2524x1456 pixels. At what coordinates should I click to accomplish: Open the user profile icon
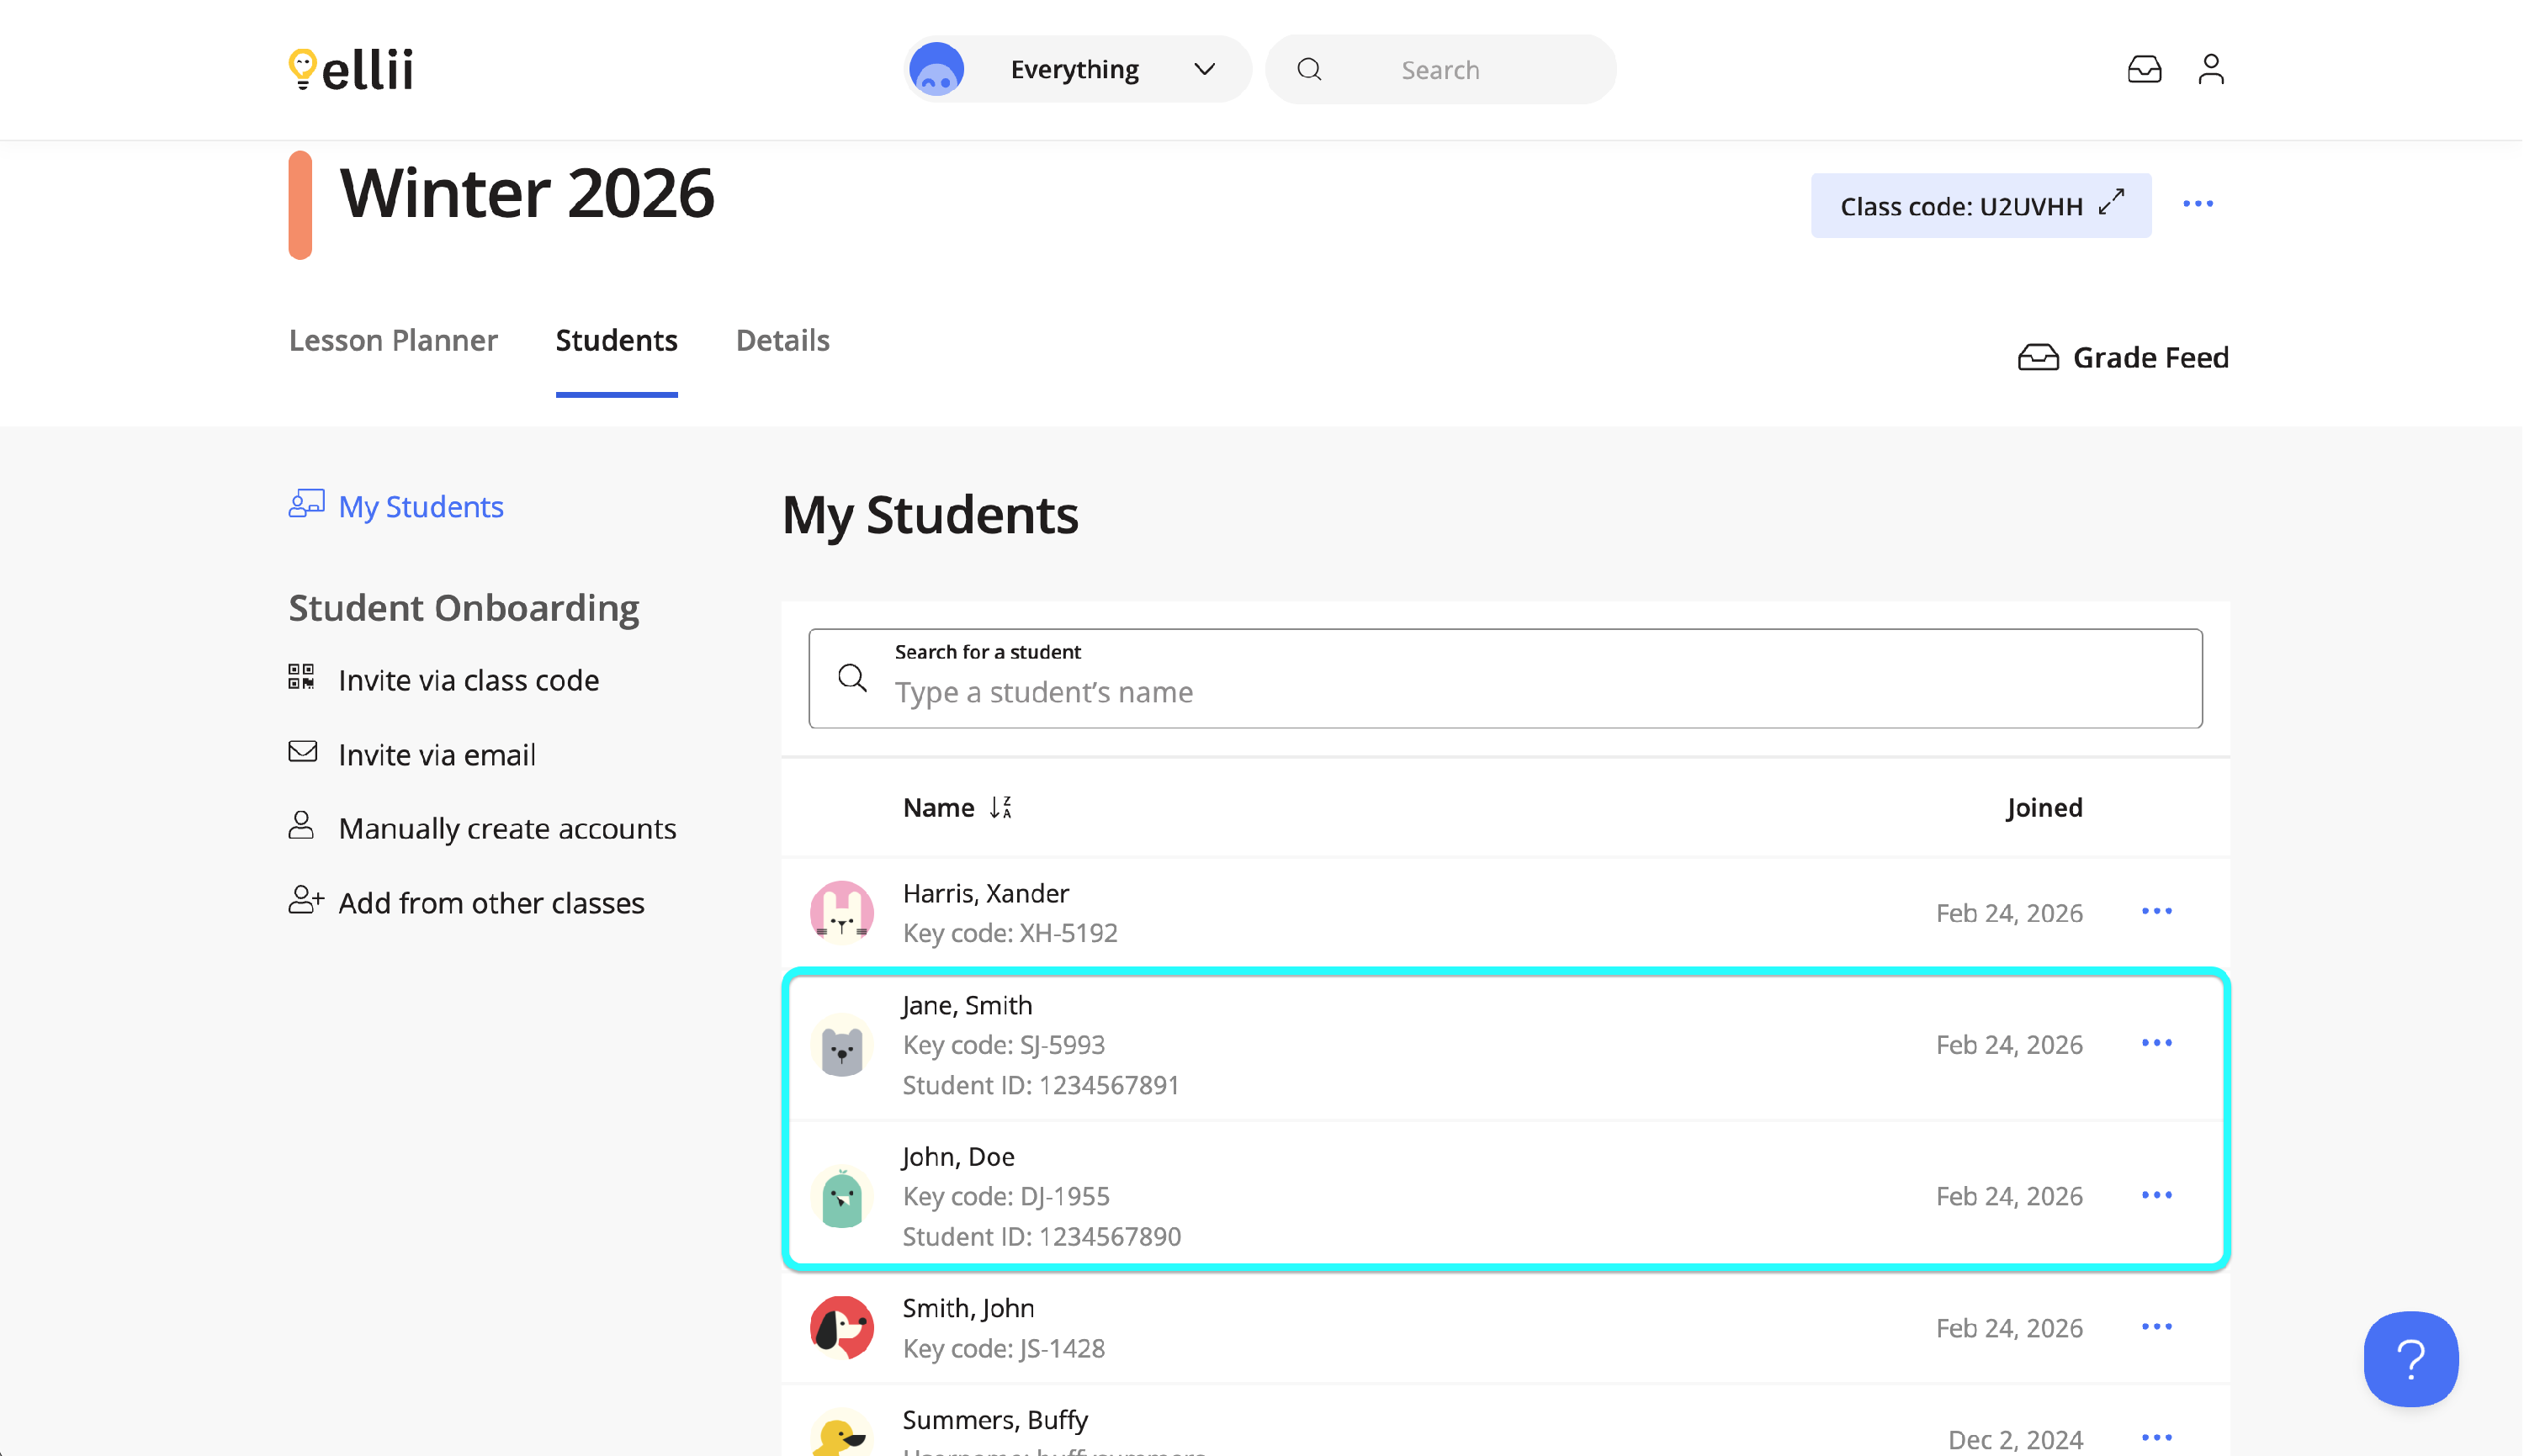tap(2210, 69)
